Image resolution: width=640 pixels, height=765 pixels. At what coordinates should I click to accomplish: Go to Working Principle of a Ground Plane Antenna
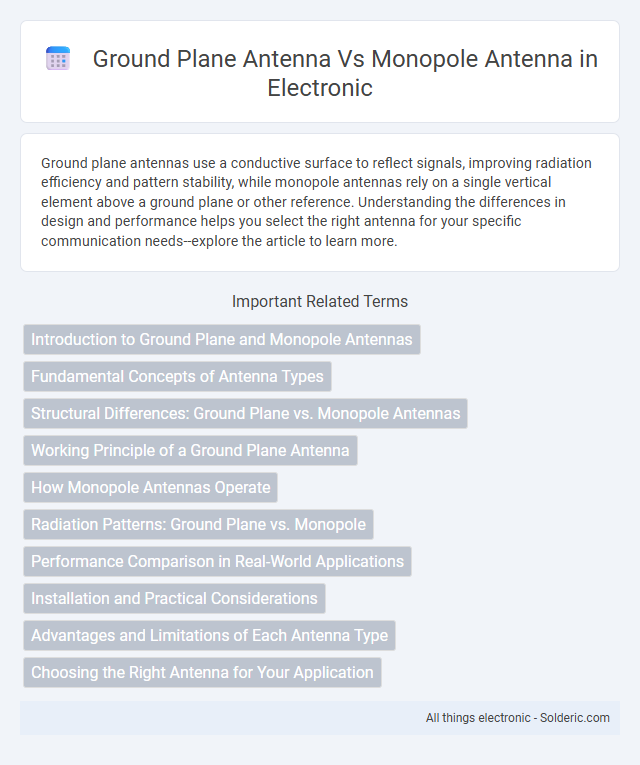[190, 450]
